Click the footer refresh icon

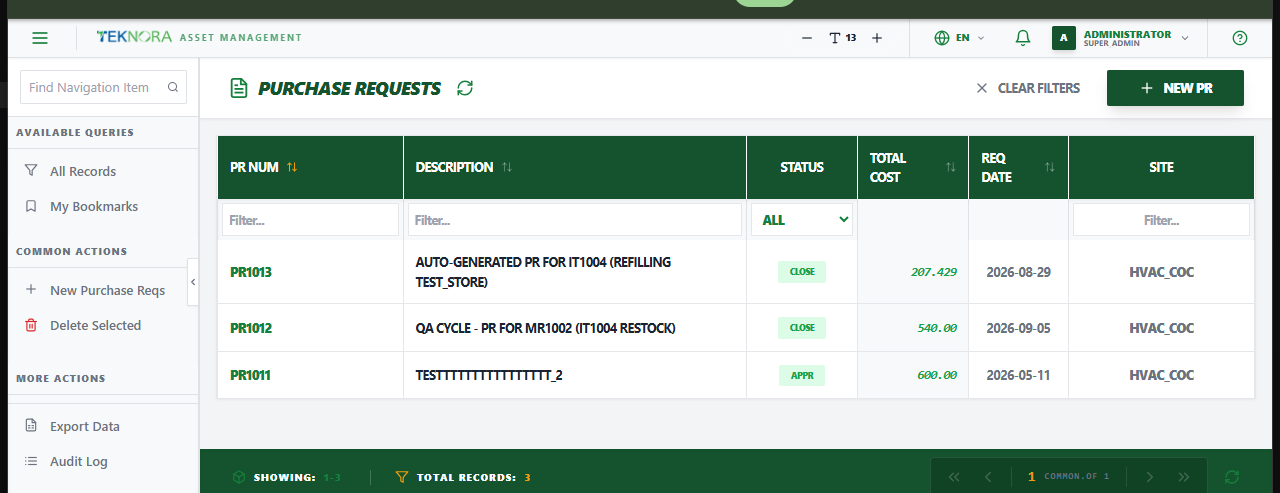(x=1232, y=477)
